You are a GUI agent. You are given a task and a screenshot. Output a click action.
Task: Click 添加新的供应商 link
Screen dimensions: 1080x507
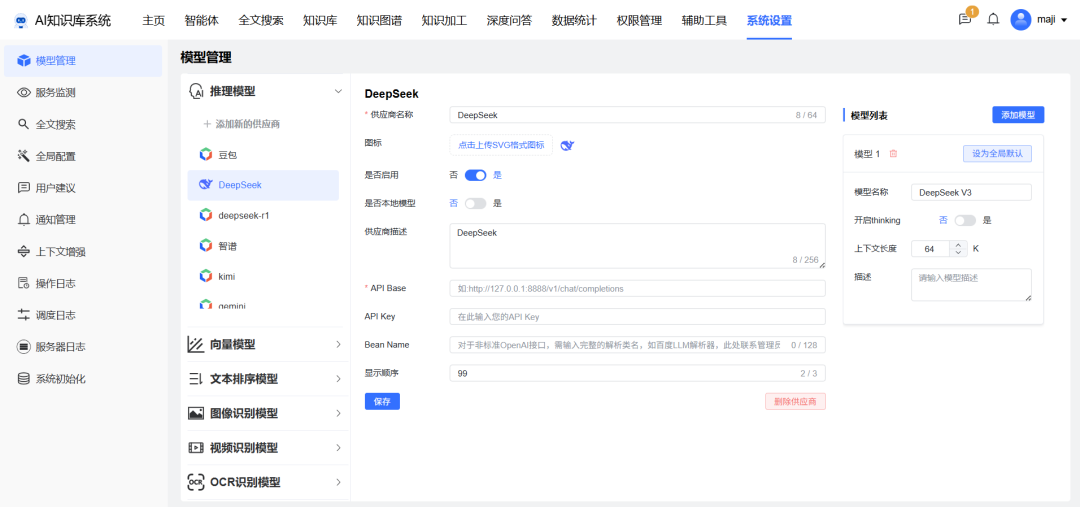pos(241,124)
